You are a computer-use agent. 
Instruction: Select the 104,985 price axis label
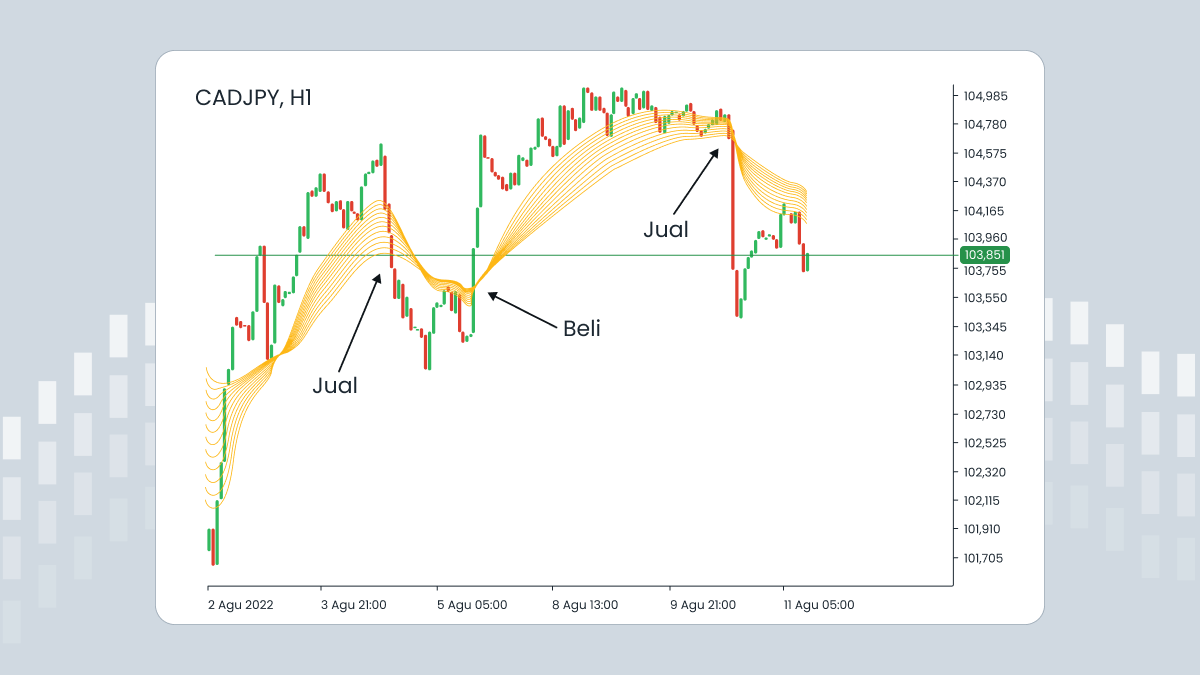click(x=985, y=96)
